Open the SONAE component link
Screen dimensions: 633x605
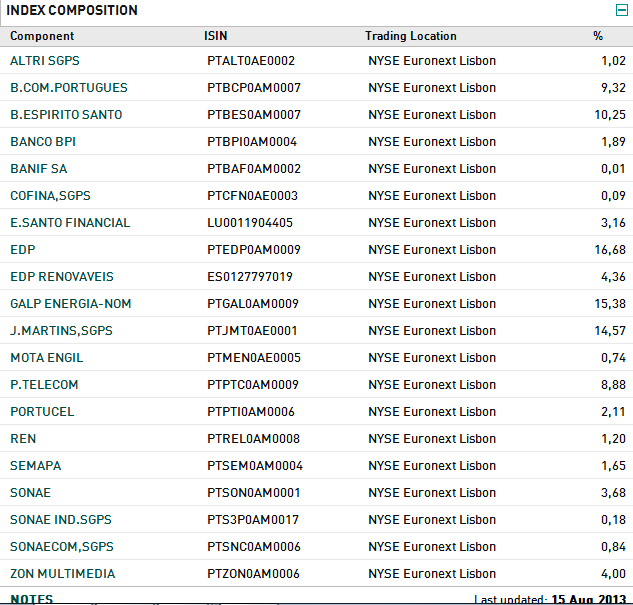pyautogui.click(x=31, y=493)
